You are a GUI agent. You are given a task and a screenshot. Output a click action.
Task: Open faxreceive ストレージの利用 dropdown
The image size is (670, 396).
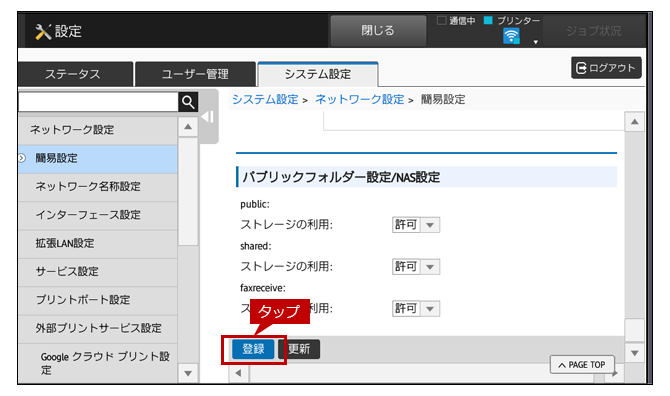(416, 308)
